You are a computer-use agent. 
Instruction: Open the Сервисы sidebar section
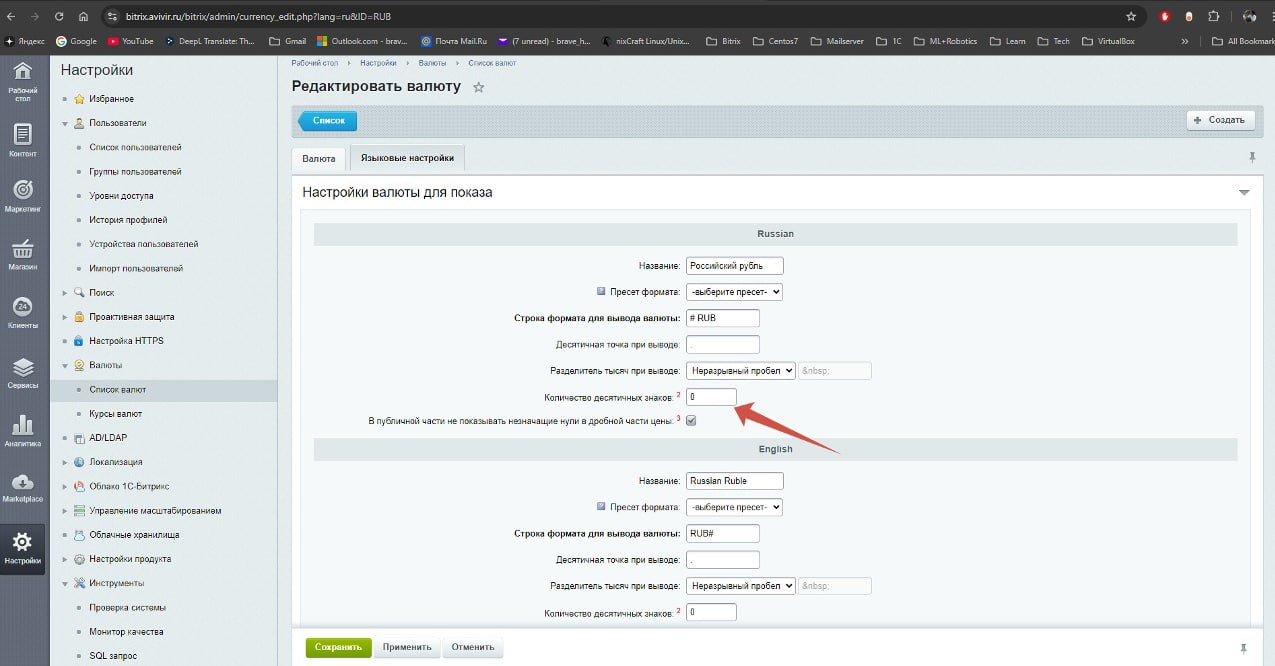pos(22,371)
